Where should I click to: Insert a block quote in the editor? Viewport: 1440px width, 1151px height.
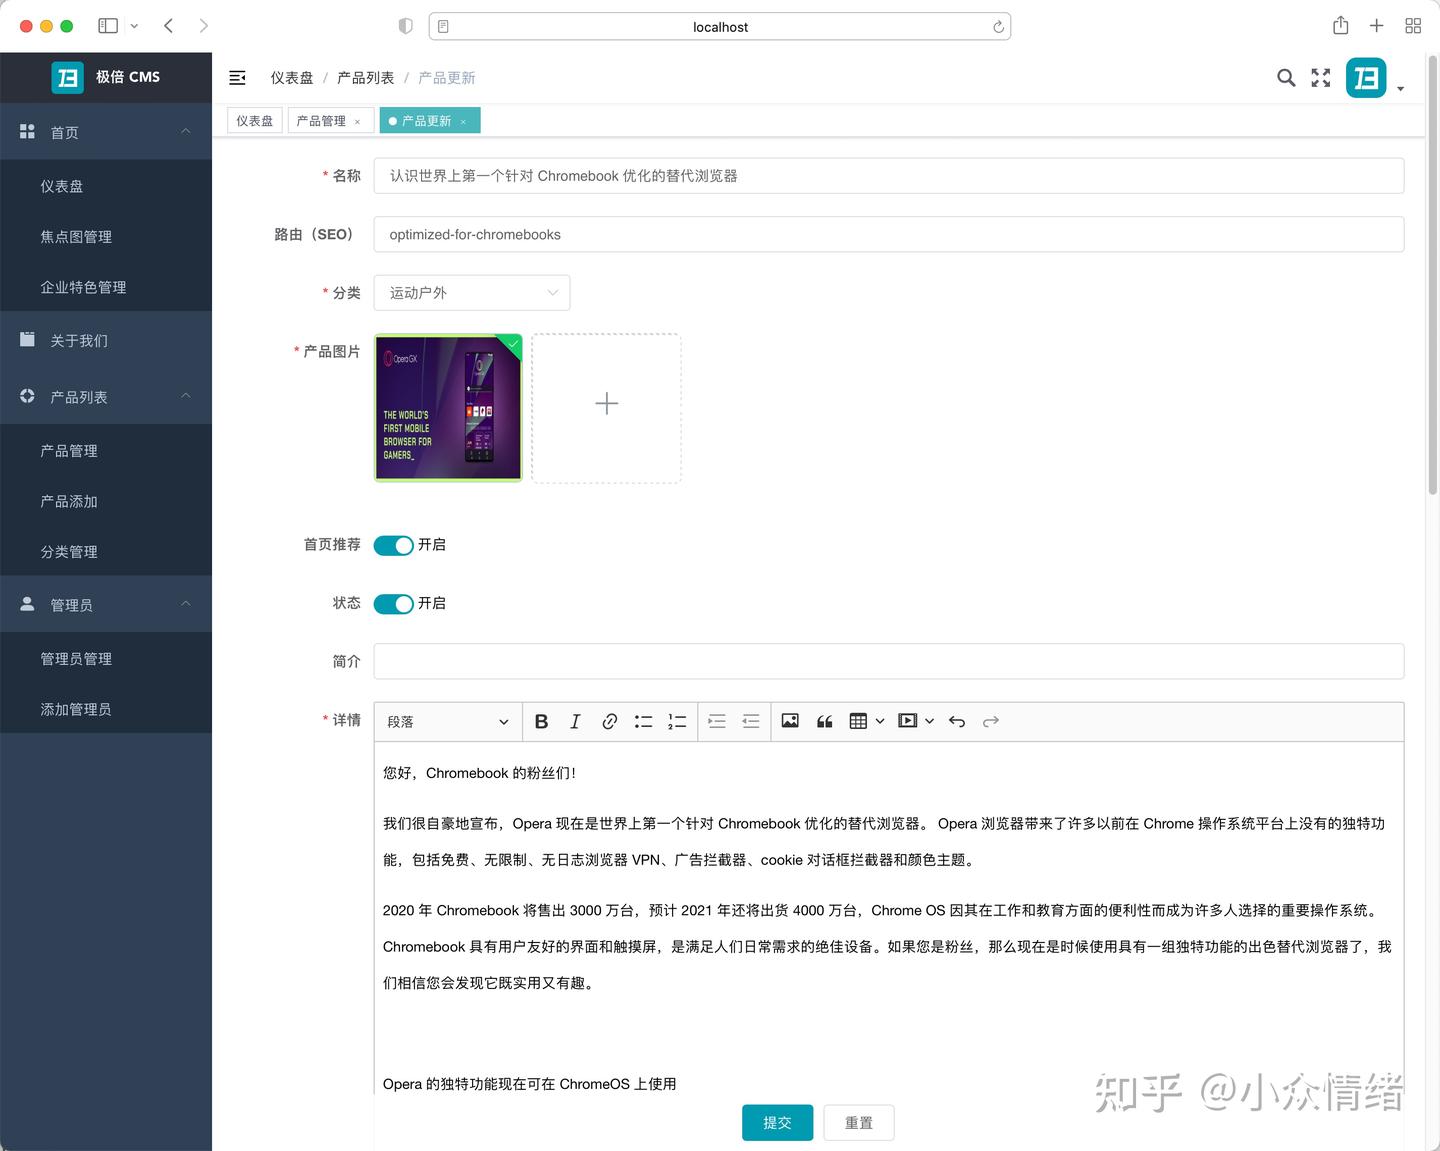824,721
